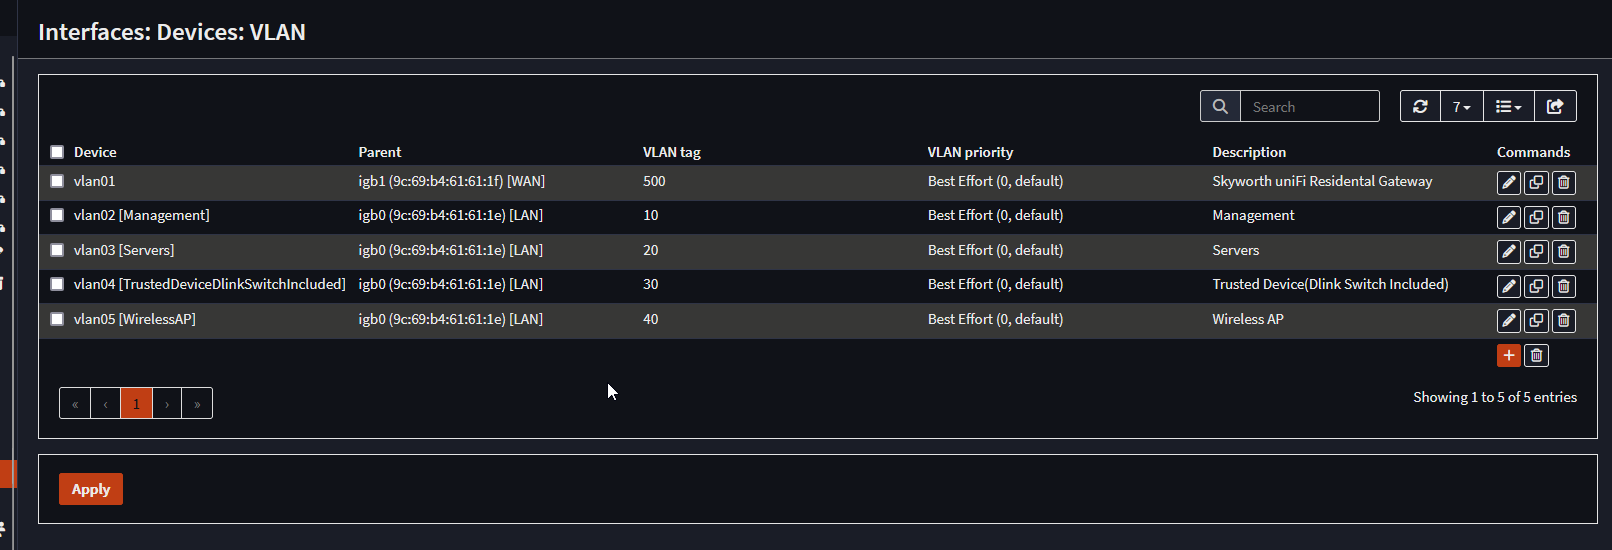Image resolution: width=1612 pixels, height=550 pixels.
Task: Open the column selection list dropdown
Action: [x=1508, y=106]
